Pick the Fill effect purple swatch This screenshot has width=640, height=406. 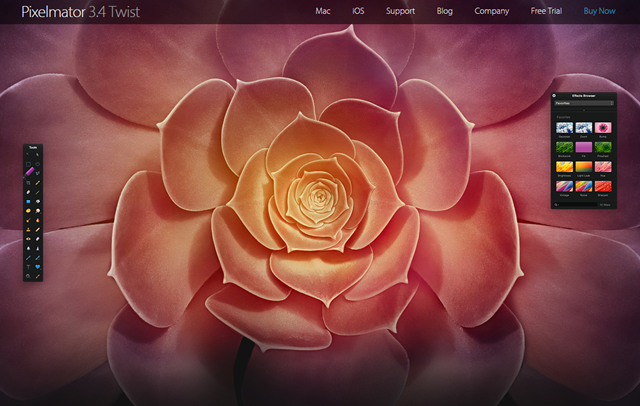pos(583,147)
